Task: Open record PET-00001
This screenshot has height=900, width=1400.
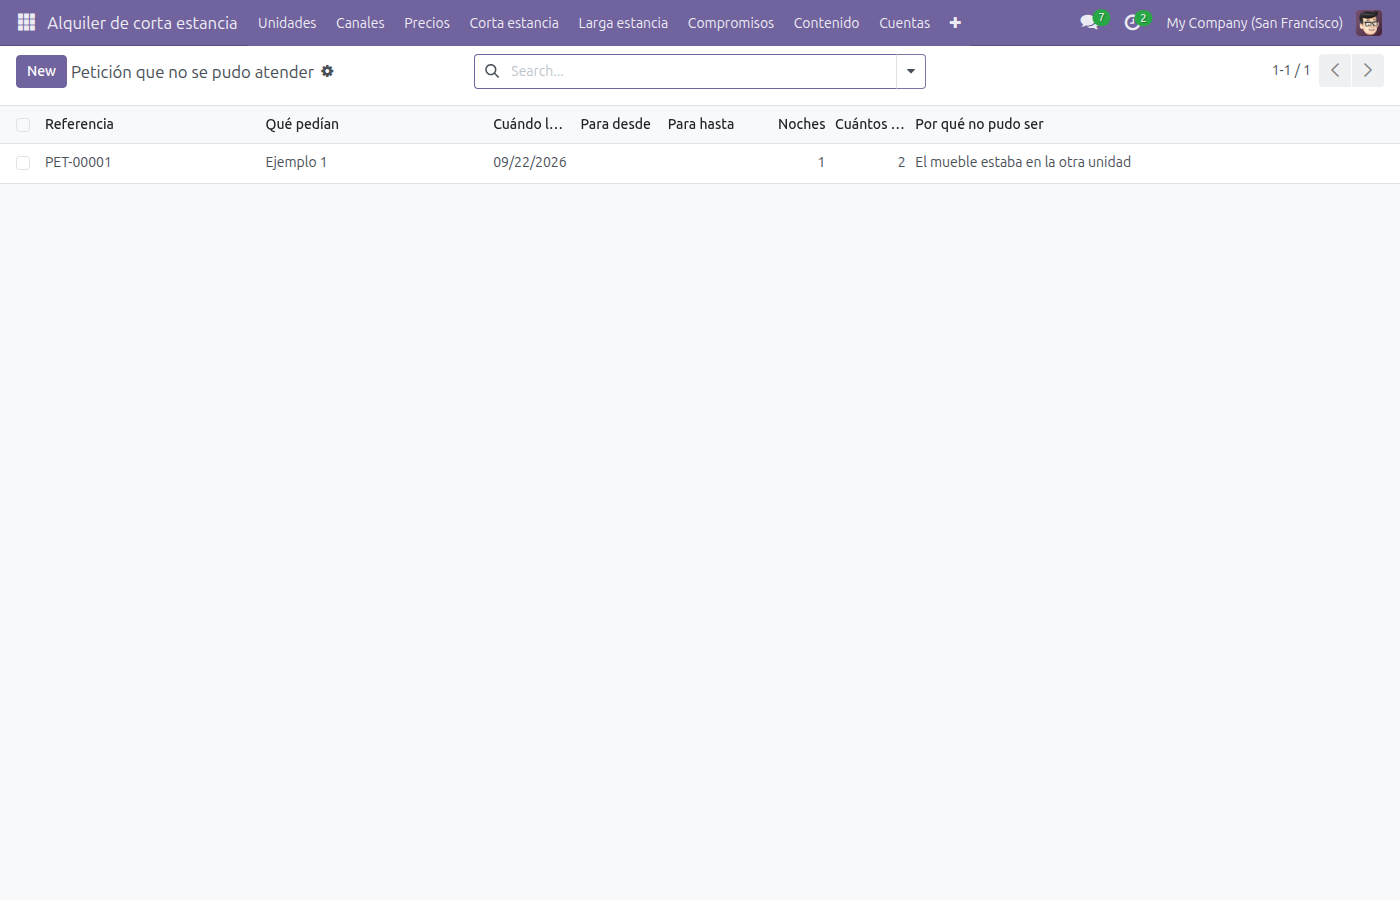Action: 78,162
